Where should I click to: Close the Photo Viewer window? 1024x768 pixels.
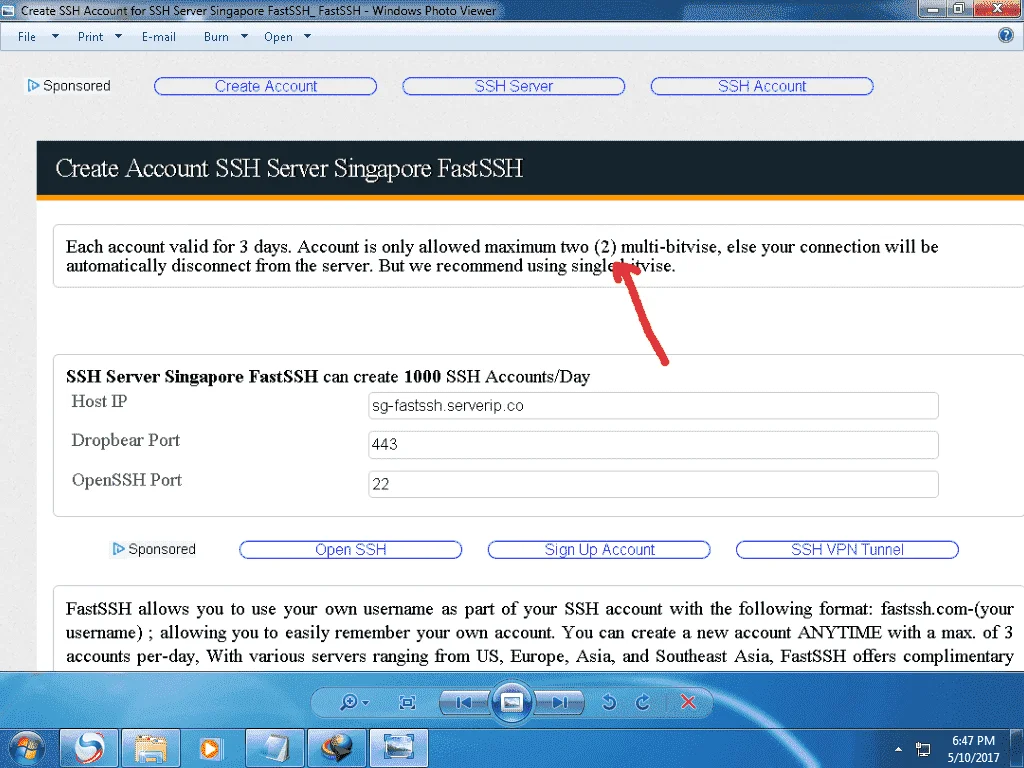[x=997, y=8]
